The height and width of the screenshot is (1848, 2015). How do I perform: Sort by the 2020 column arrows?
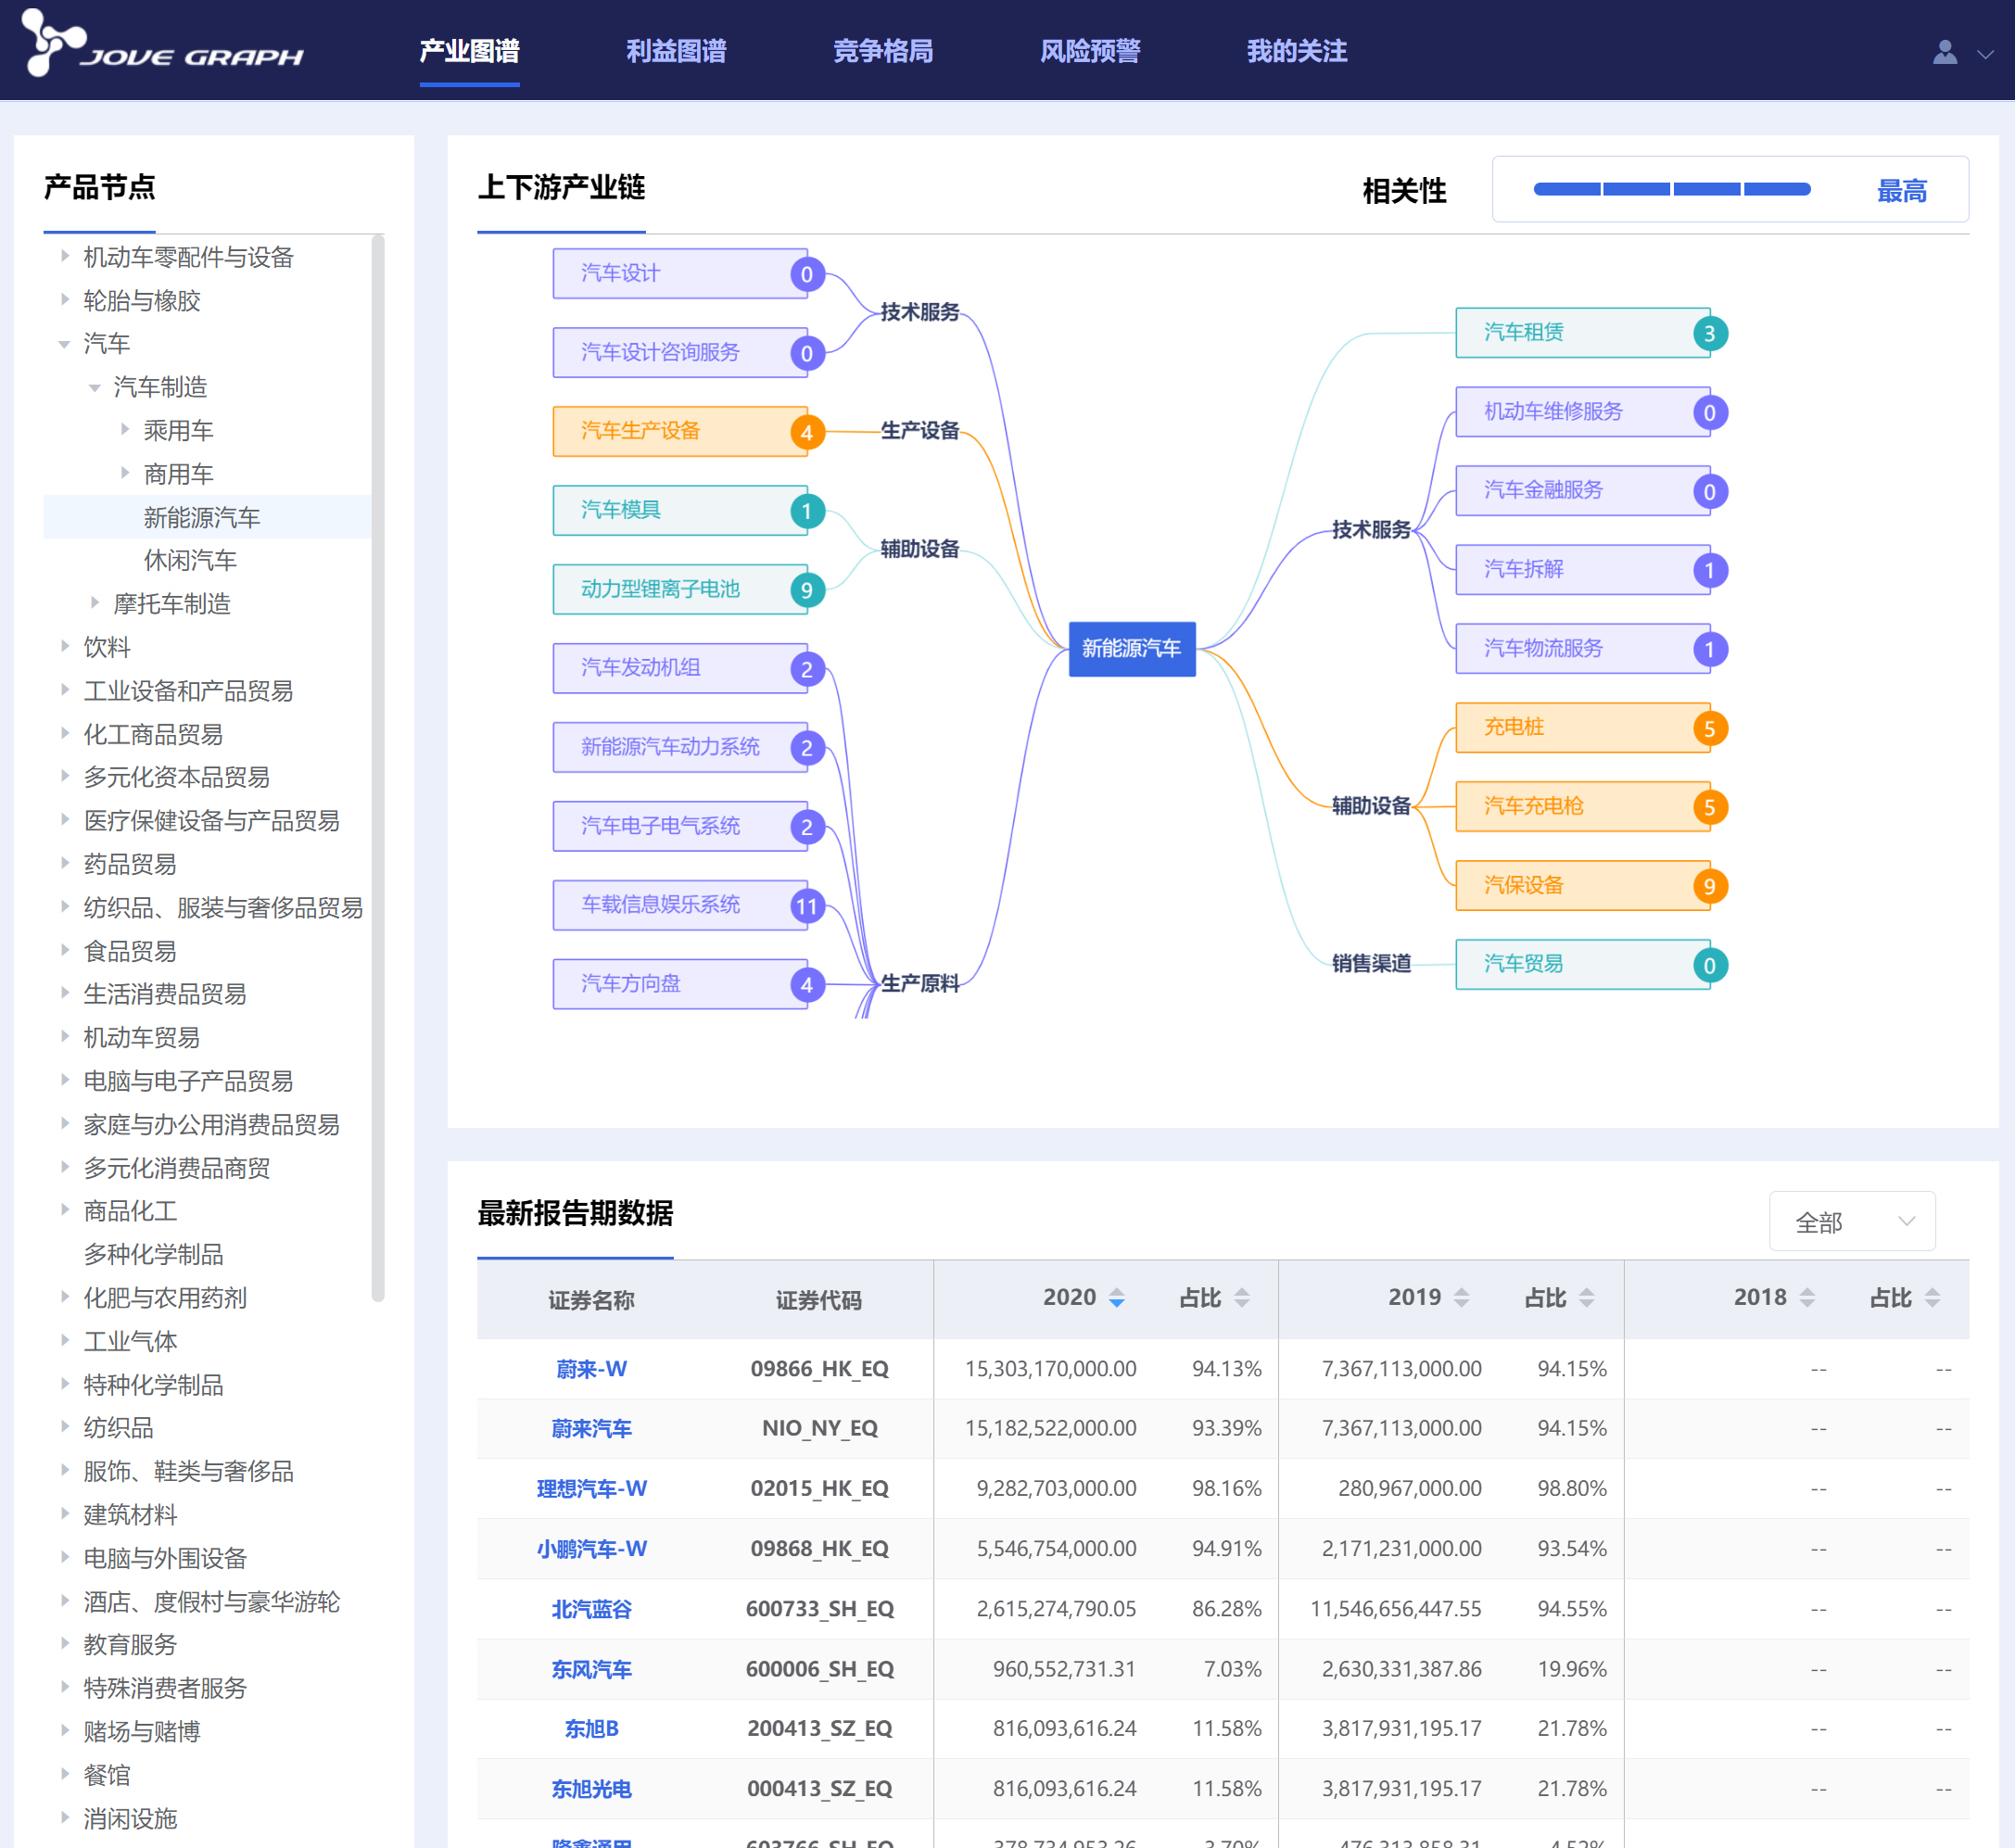click(x=1117, y=1298)
